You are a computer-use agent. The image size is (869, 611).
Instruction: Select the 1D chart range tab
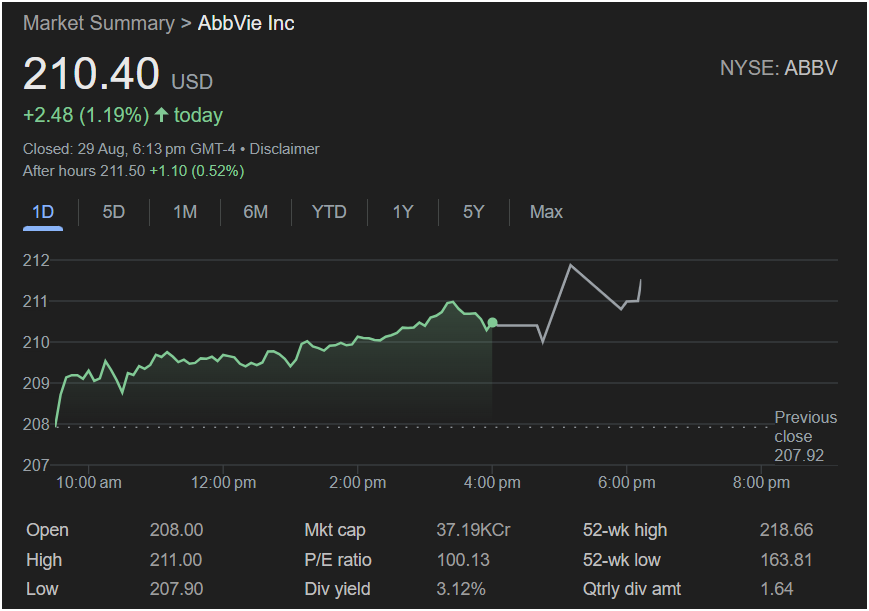coord(43,212)
